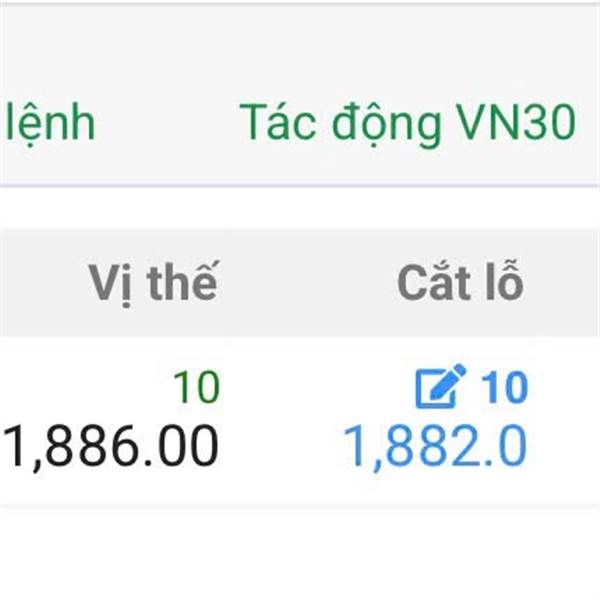Tap the gray table header bar
Screen dimensions: 600x600
[x=300, y=282]
